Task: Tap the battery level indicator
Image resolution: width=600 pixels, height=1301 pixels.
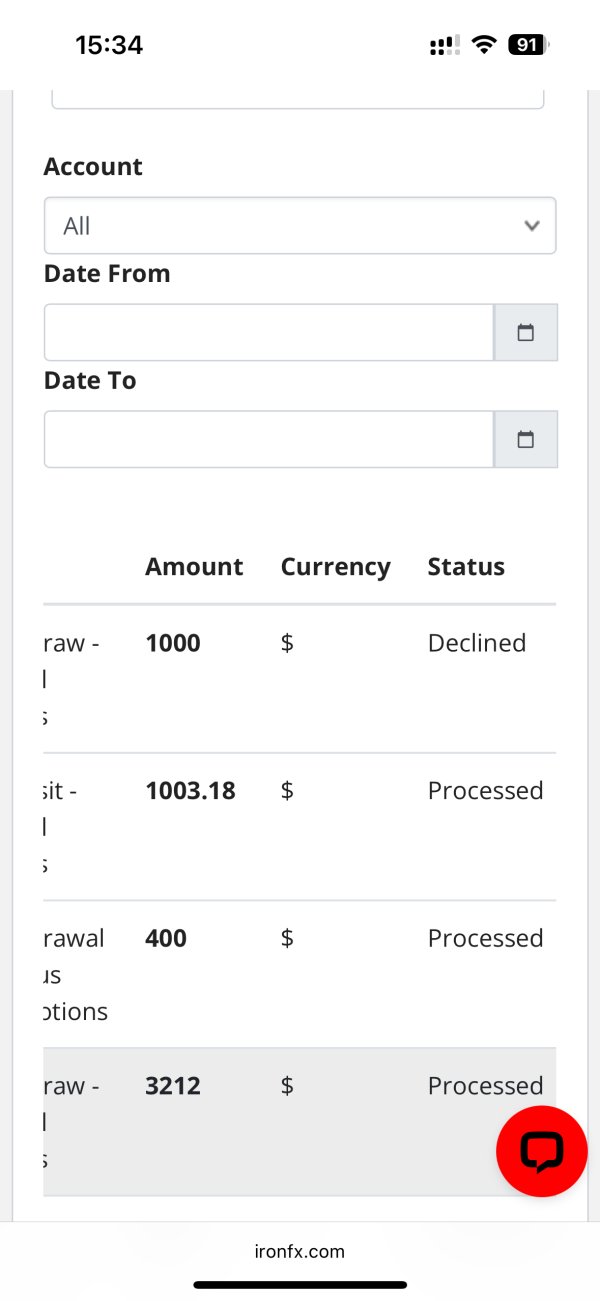Action: tap(527, 45)
